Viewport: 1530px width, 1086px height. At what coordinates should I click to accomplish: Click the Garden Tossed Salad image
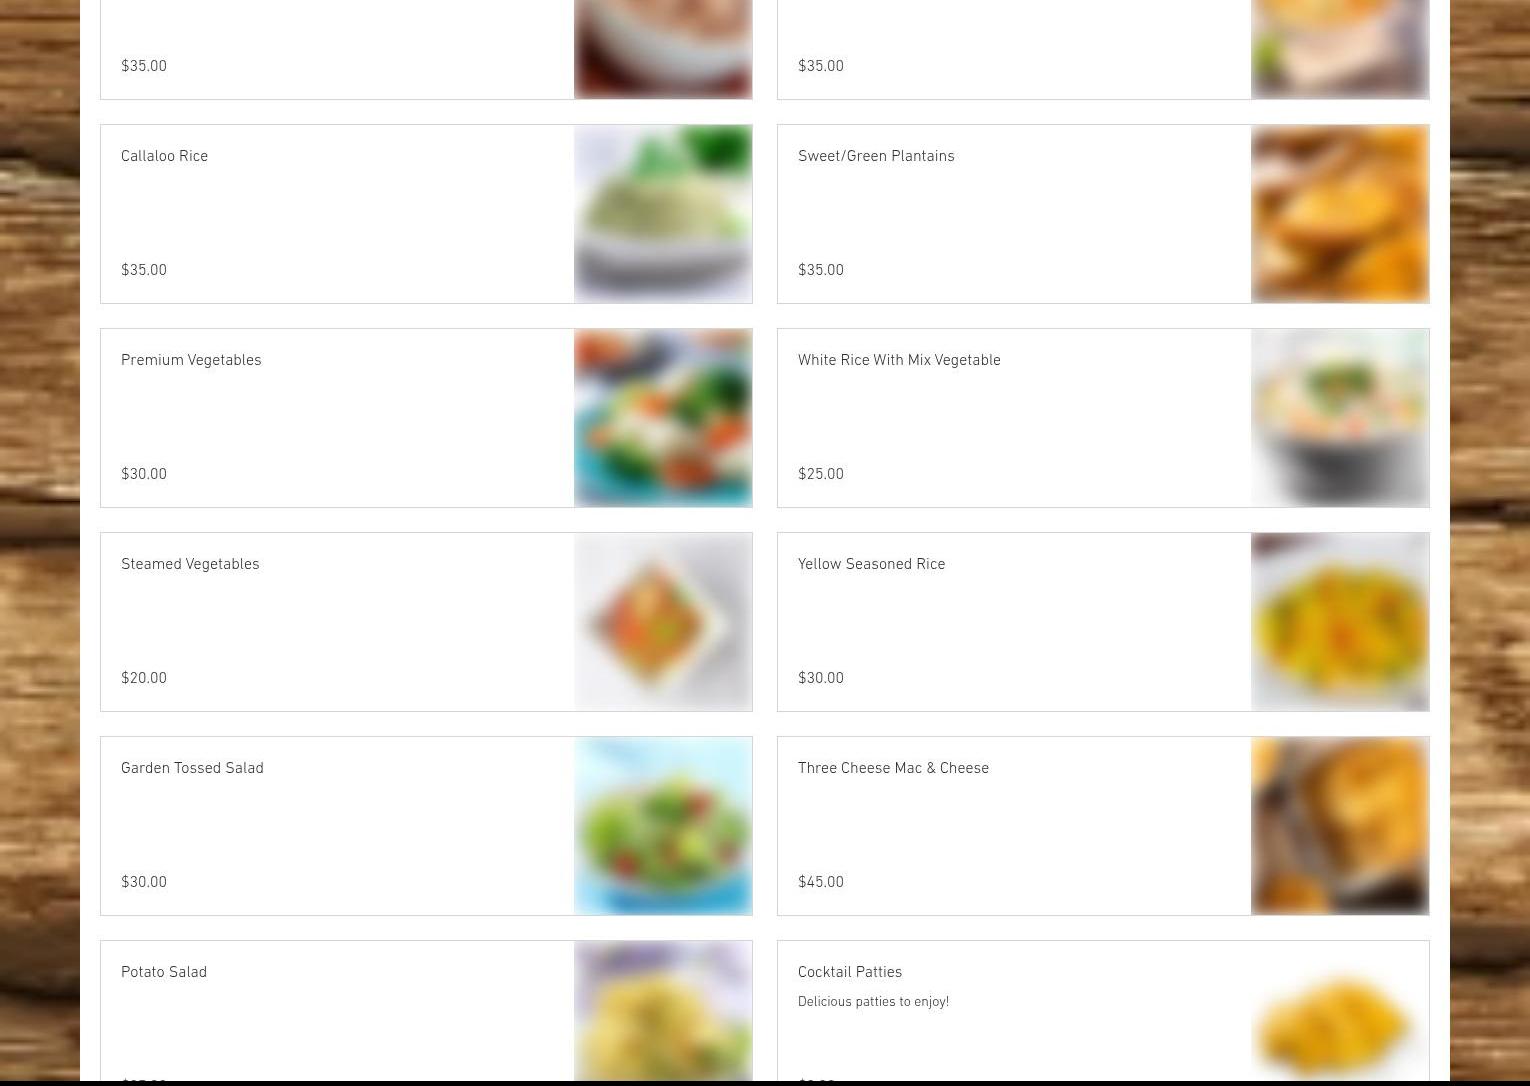[663, 826]
